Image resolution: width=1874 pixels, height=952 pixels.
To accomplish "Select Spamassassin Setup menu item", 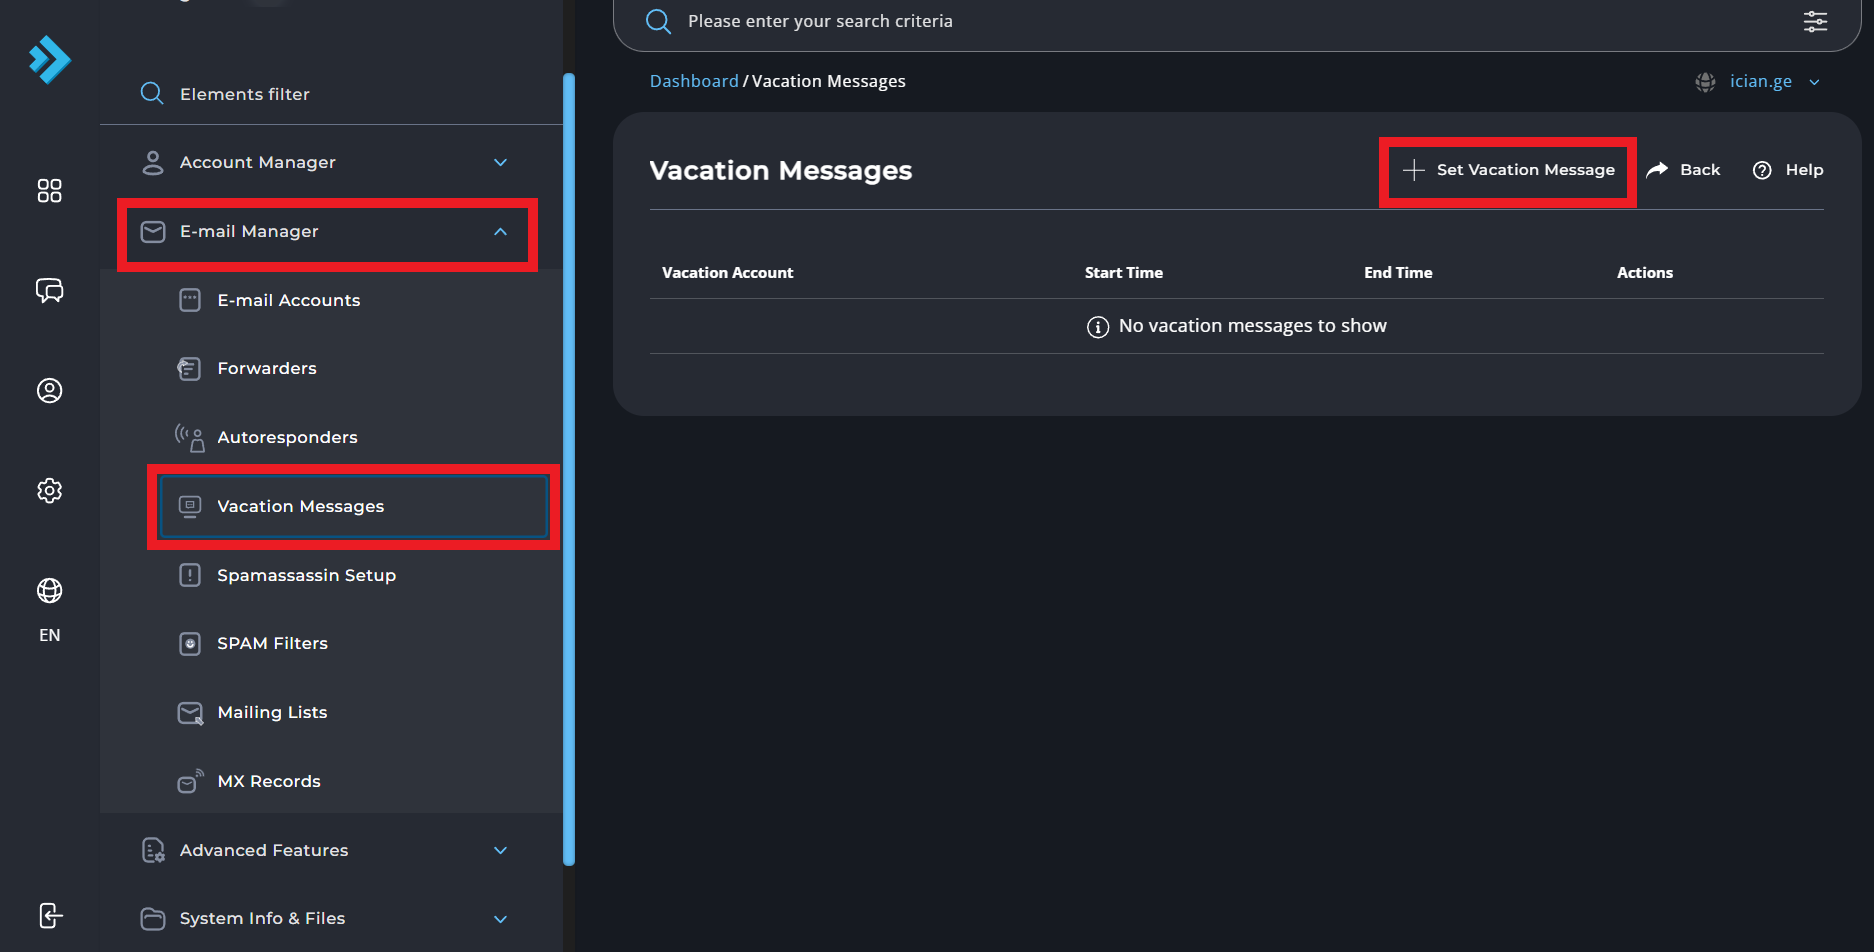I will coord(306,575).
